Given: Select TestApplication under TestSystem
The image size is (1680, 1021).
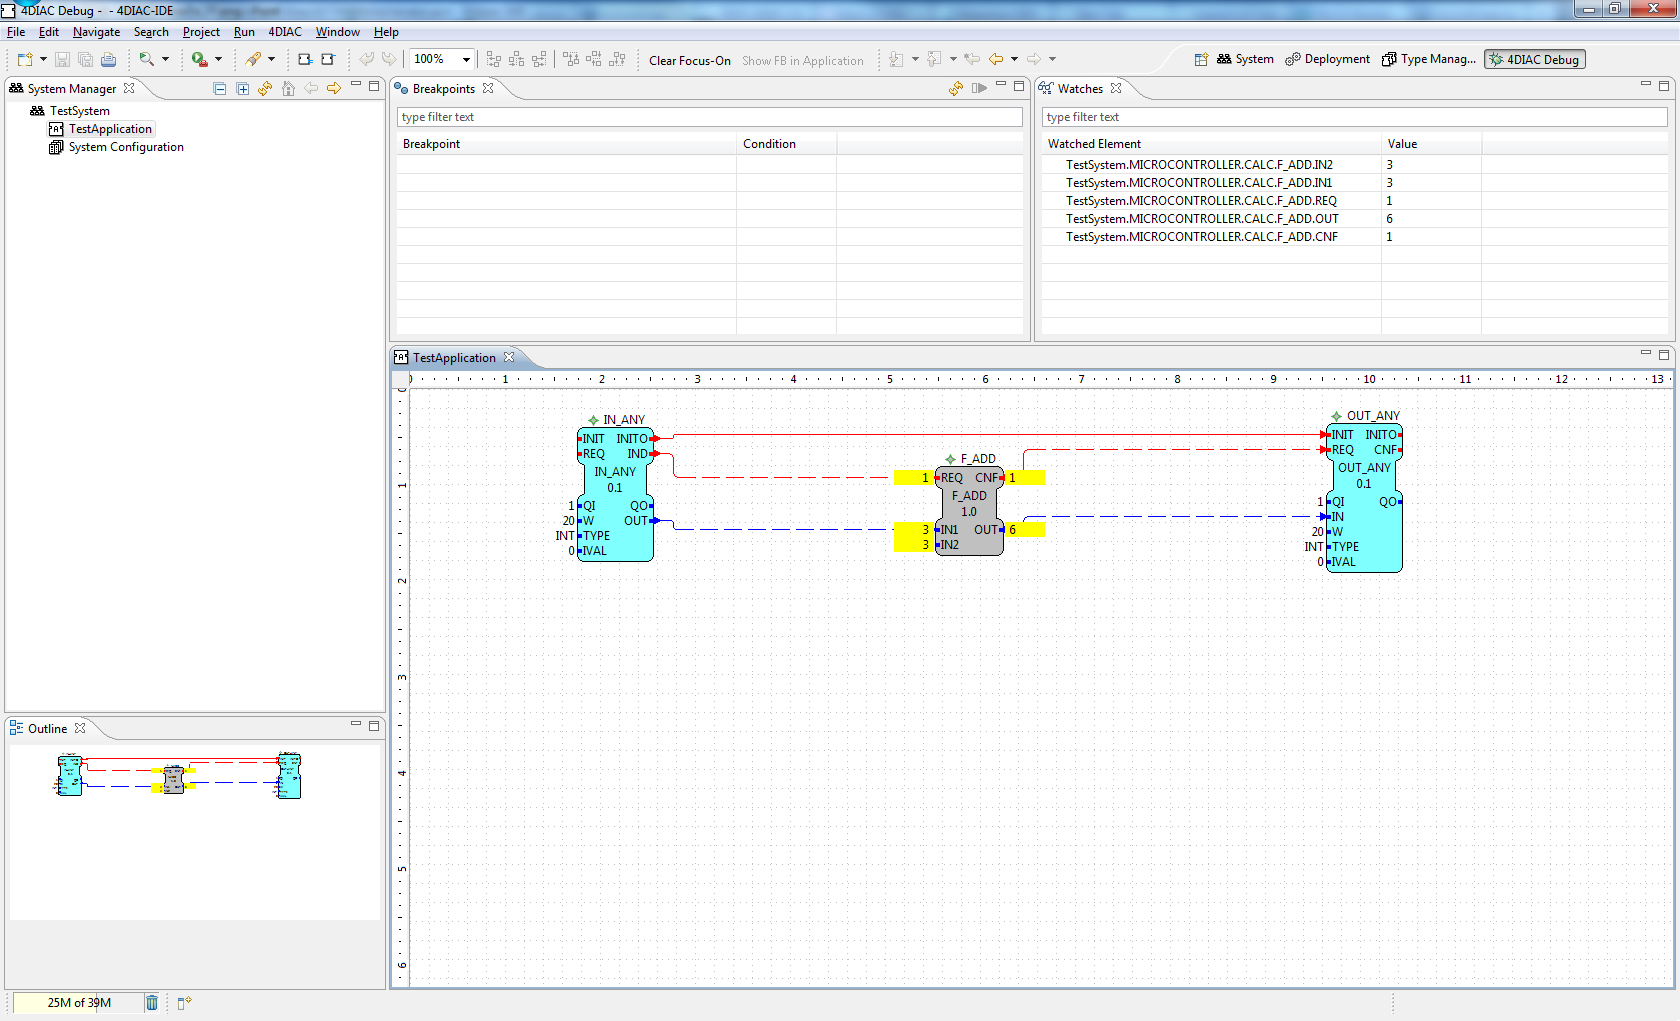Looking at the screenshot, I should tap(109, 128).
